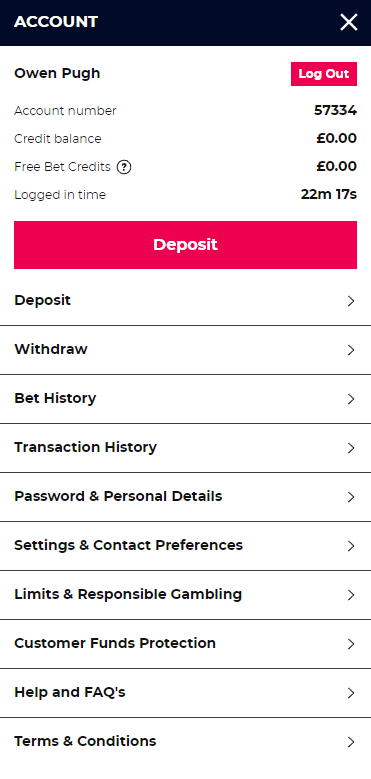View the Terms & Conditions page
The height and width of the screenshot is (779, 371).
[185, 742]
